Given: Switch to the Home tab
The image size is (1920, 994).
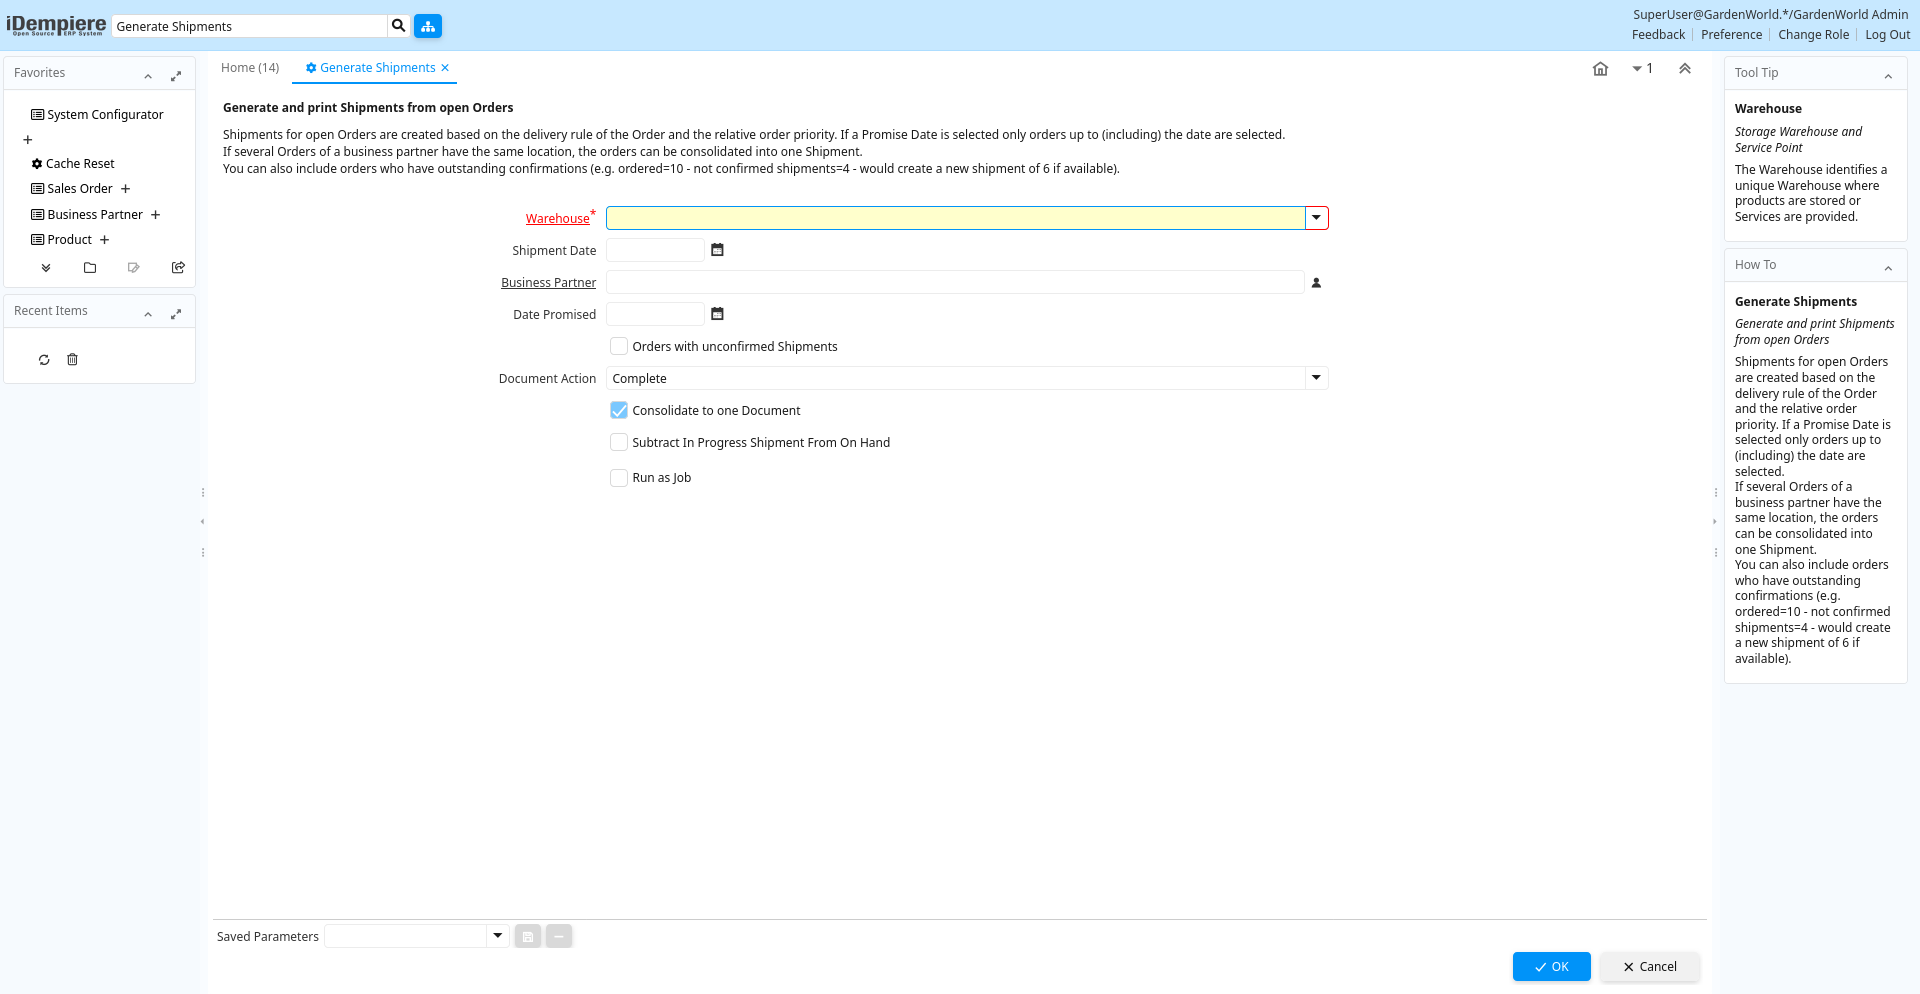Looking at the screenshot, I should coord(250,68).
